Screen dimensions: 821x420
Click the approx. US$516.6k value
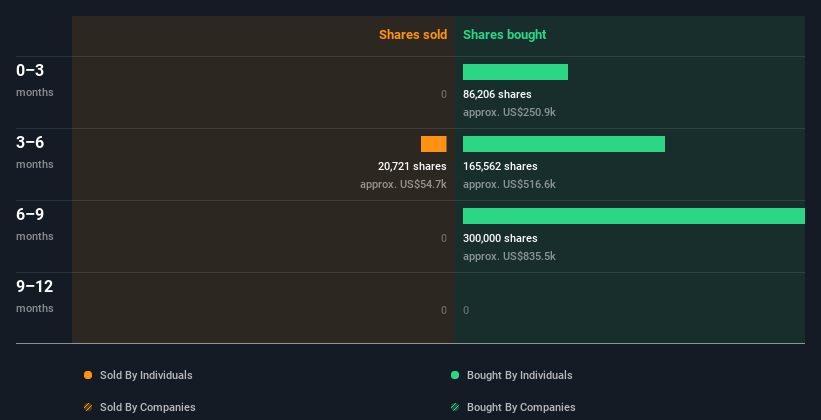click(x=509, y=184)
